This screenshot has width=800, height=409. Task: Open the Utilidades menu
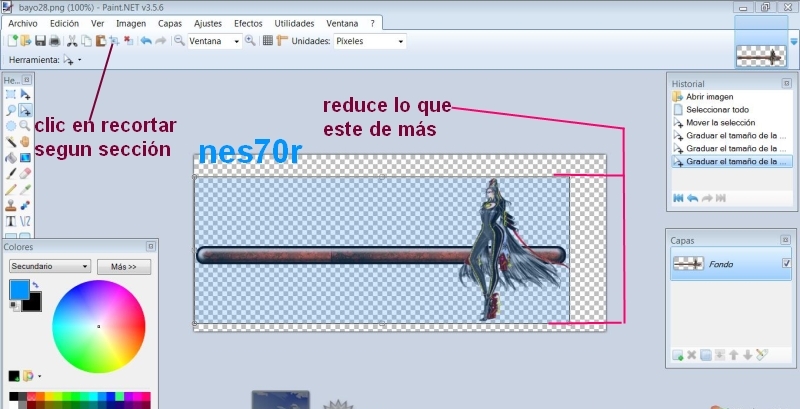(294, 23)
